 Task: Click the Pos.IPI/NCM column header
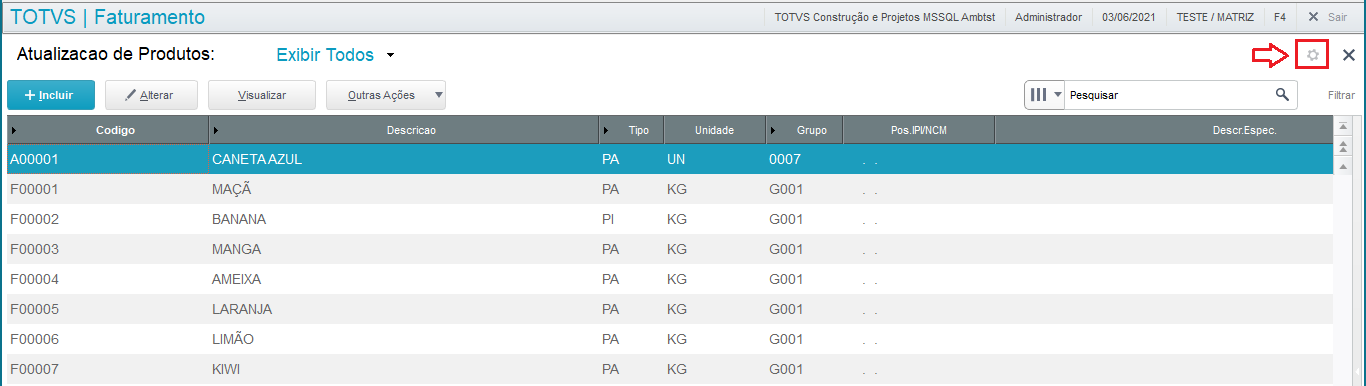coord(919,131)
